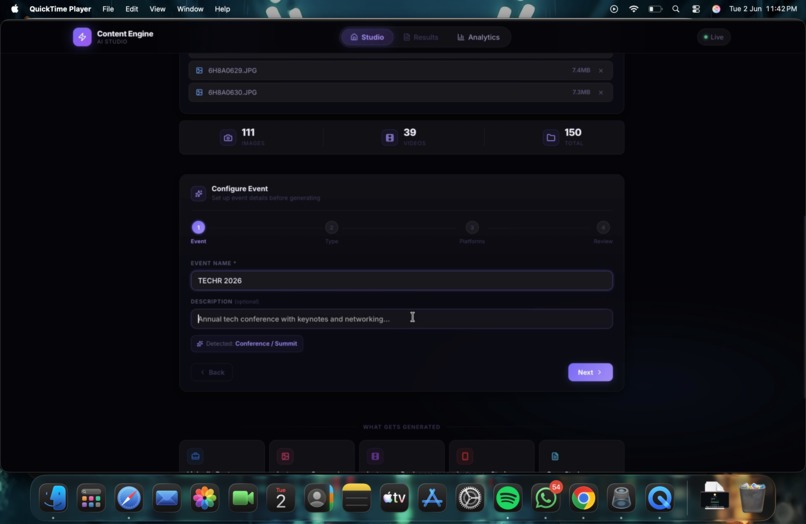Select the 6H8A0629.JPG file name
Image resolution: width=806 pixels, height=524 pixels.
(x=232, y=70)
